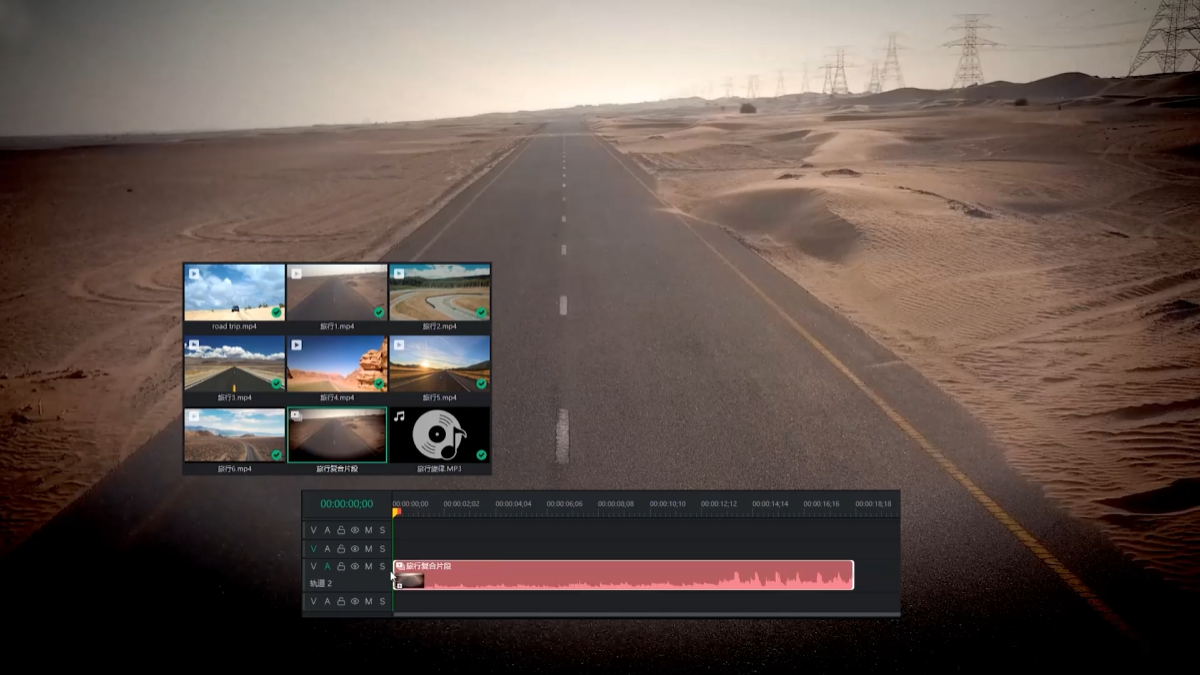The width and height of the screenshot is (1200, 675).
Task: Select the 旅行複合片段 clip on the timeline
Action: click(x=623, y=575)
